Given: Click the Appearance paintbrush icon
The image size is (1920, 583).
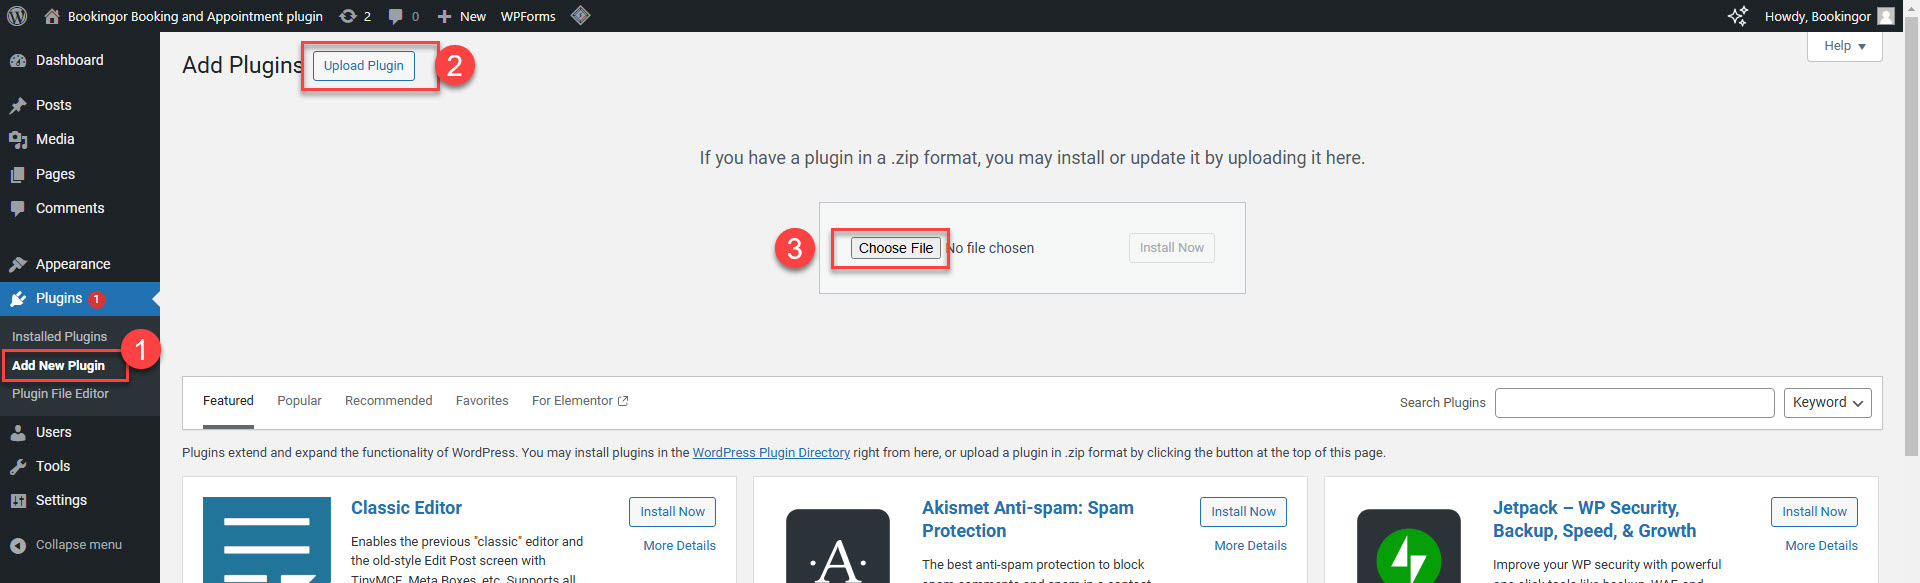Looking at the screenshot, I should click(x=18, y=265).
